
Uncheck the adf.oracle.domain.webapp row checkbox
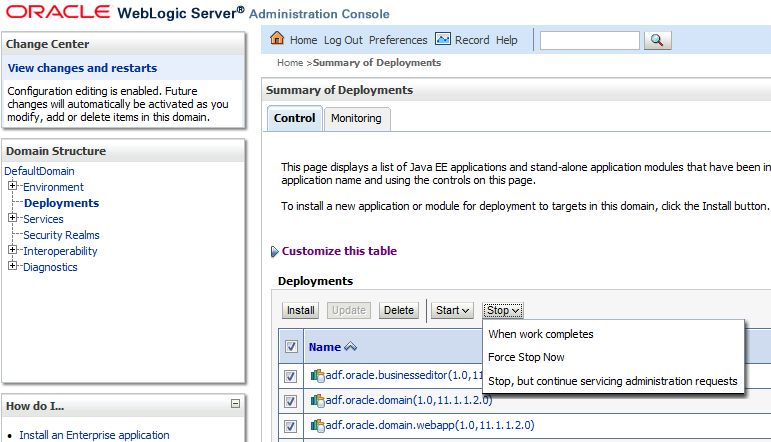point(290,426)
